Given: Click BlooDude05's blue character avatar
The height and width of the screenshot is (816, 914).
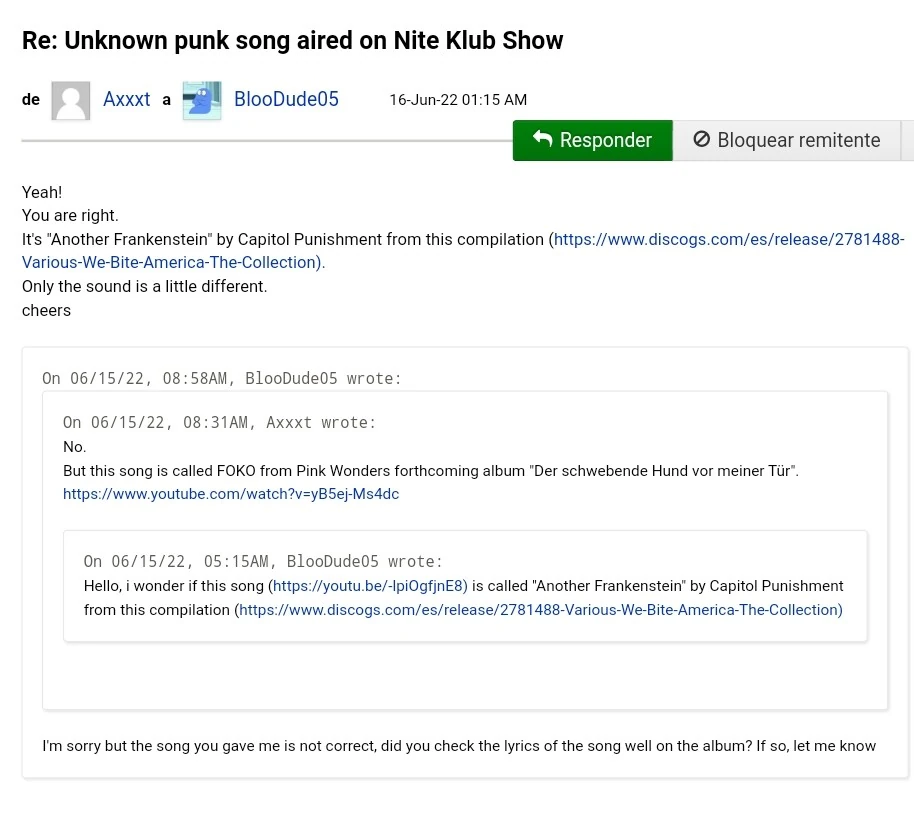Looking at the screenshot, I should pyautogui.click(x=201, y=100).
